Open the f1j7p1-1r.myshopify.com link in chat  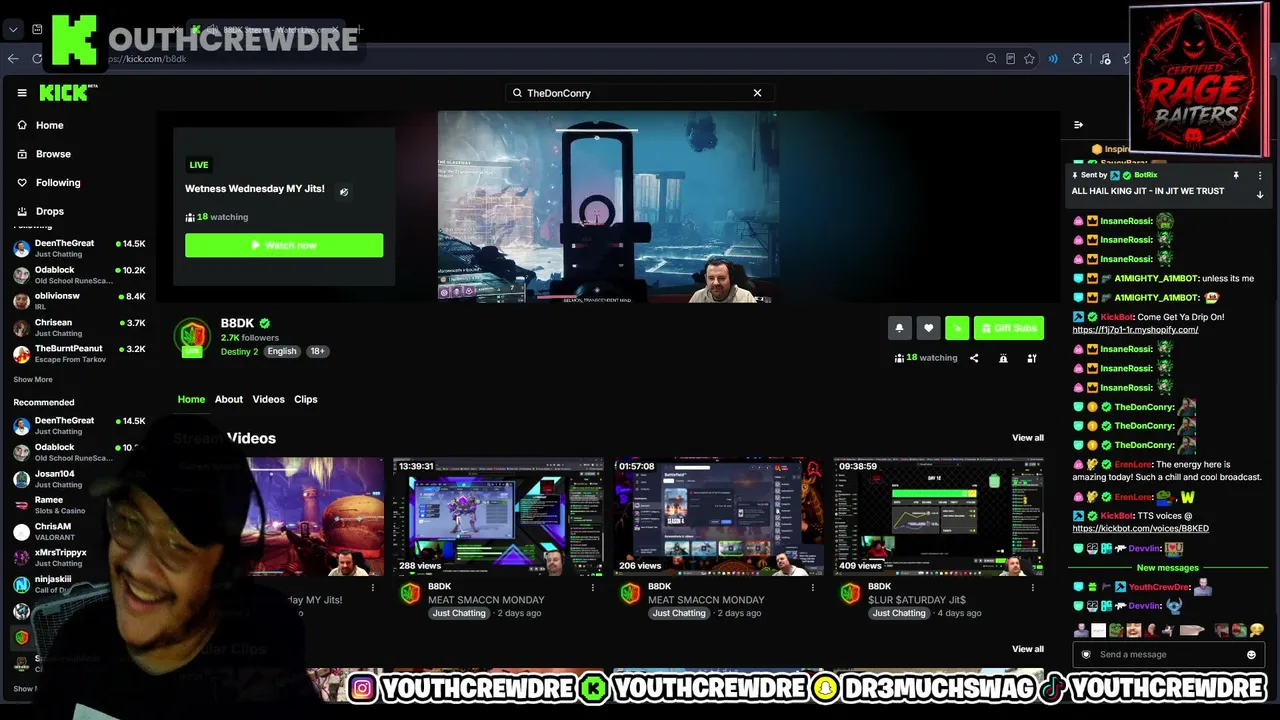(x=1135, y=330)
